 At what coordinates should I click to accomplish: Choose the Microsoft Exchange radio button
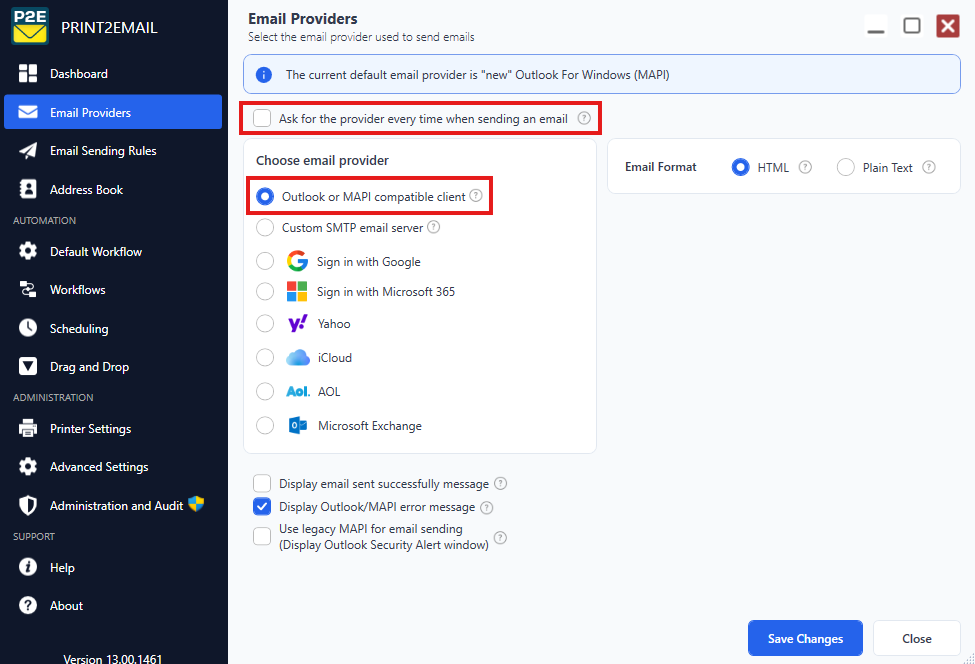[x=265, y=425]
